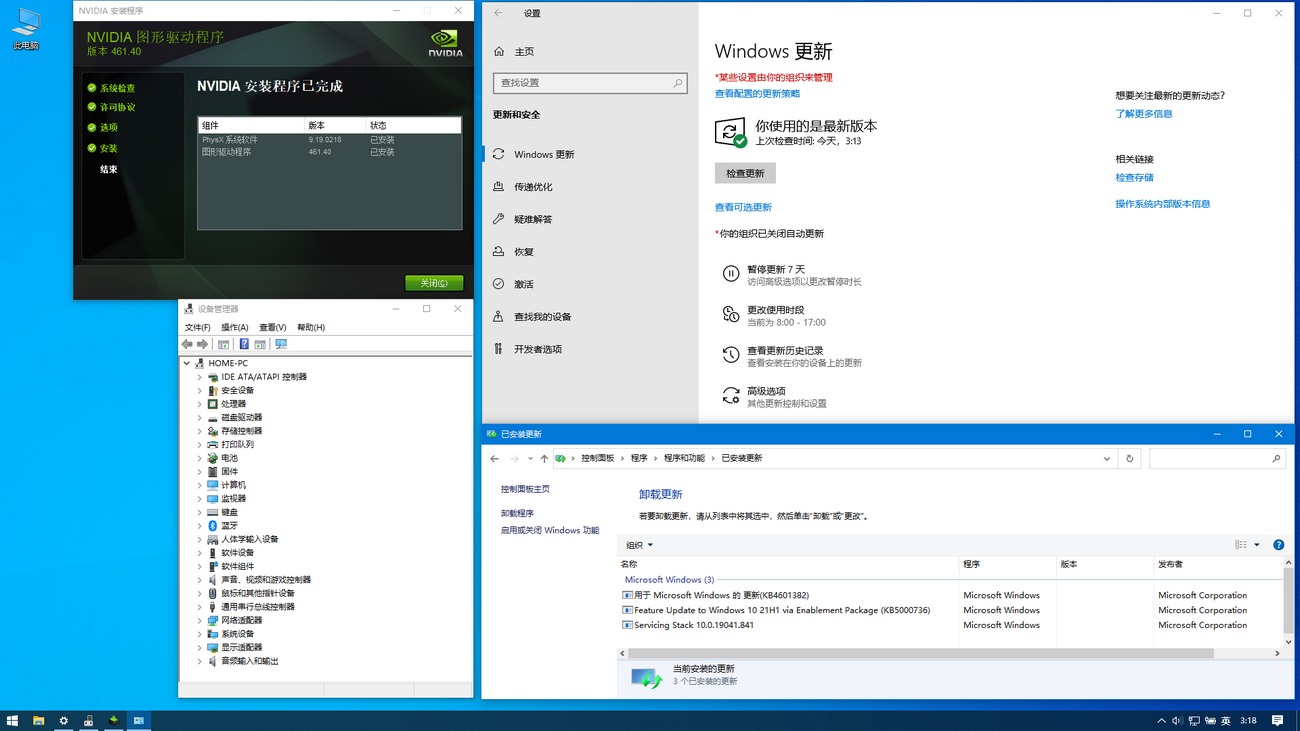Screen dimensions: 1300x731
Task: Click the volume icon in system tray
Action: click(1177, 720)
